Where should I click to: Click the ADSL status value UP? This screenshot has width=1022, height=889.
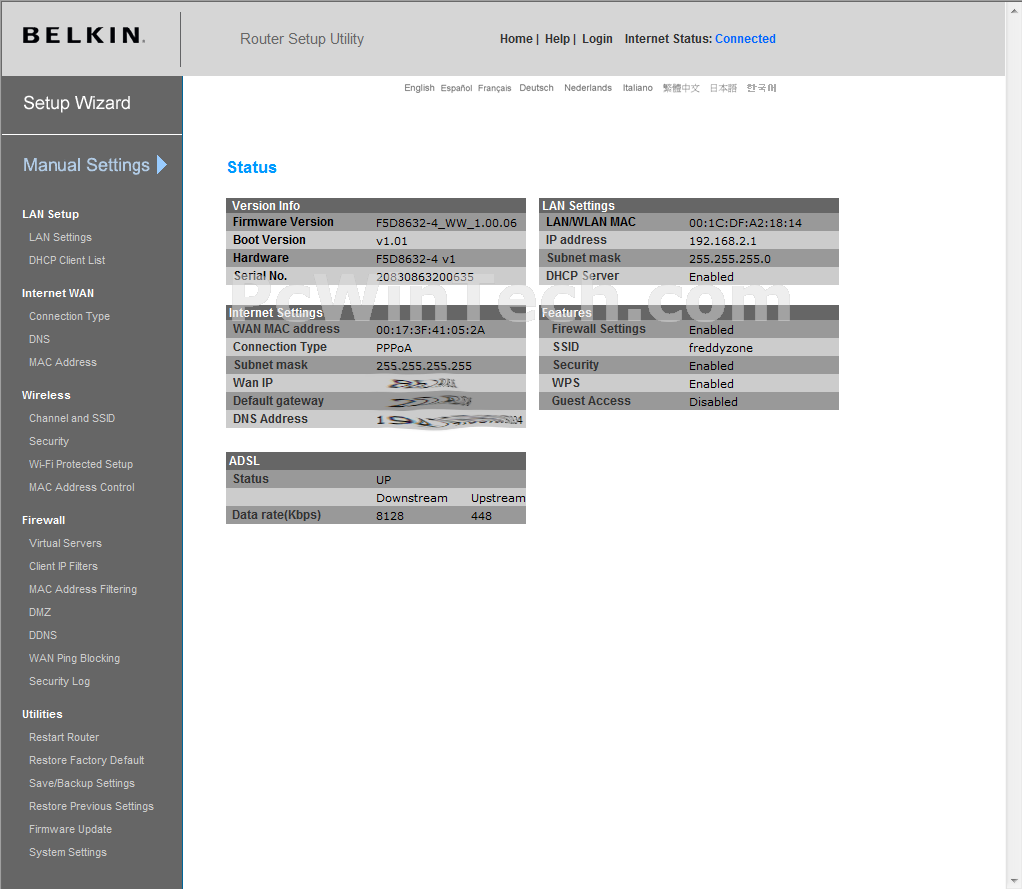point(383,480)
